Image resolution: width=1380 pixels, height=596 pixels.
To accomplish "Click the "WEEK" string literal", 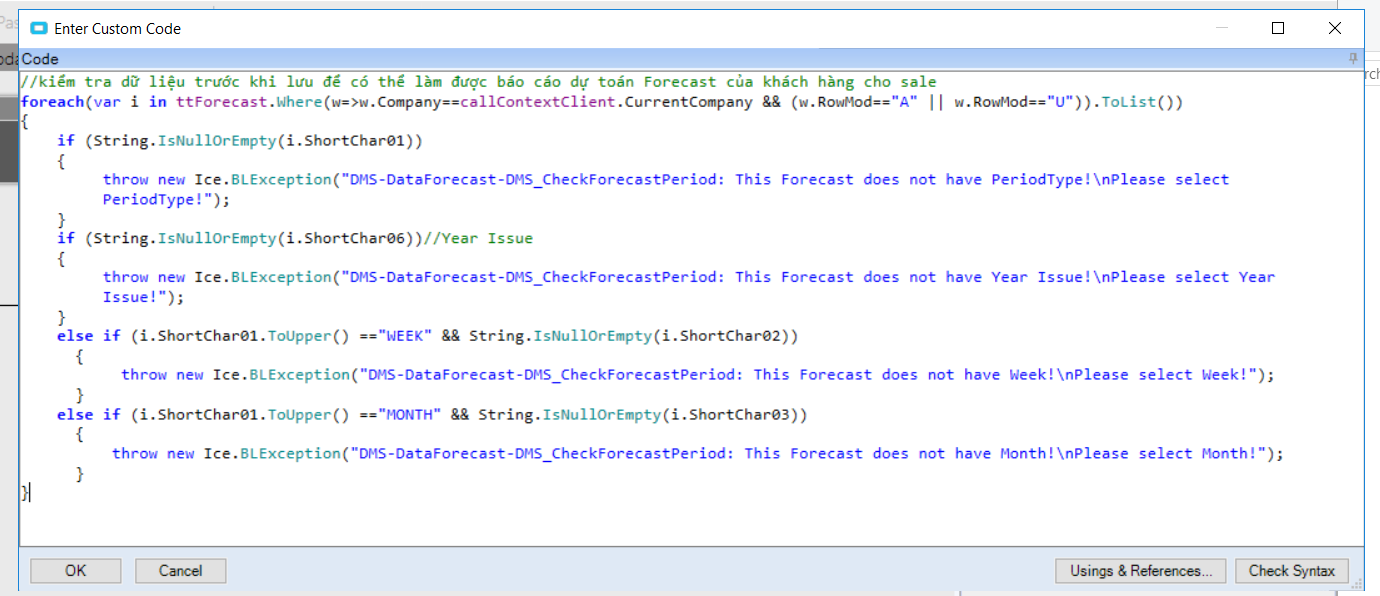I will [405, 336].
